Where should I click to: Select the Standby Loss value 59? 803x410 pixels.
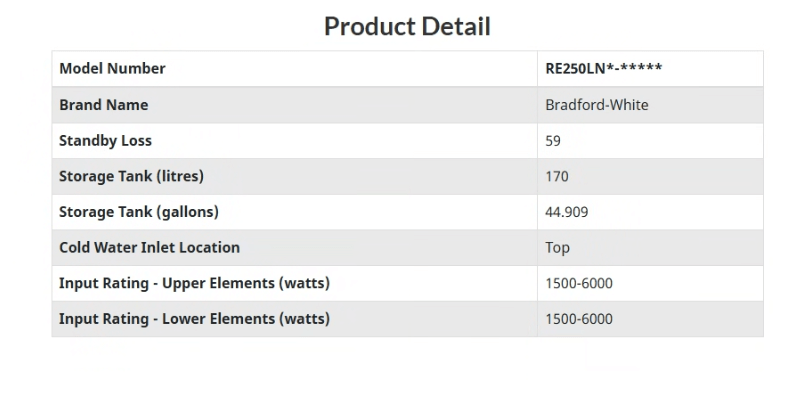click(x=553, y=141)
